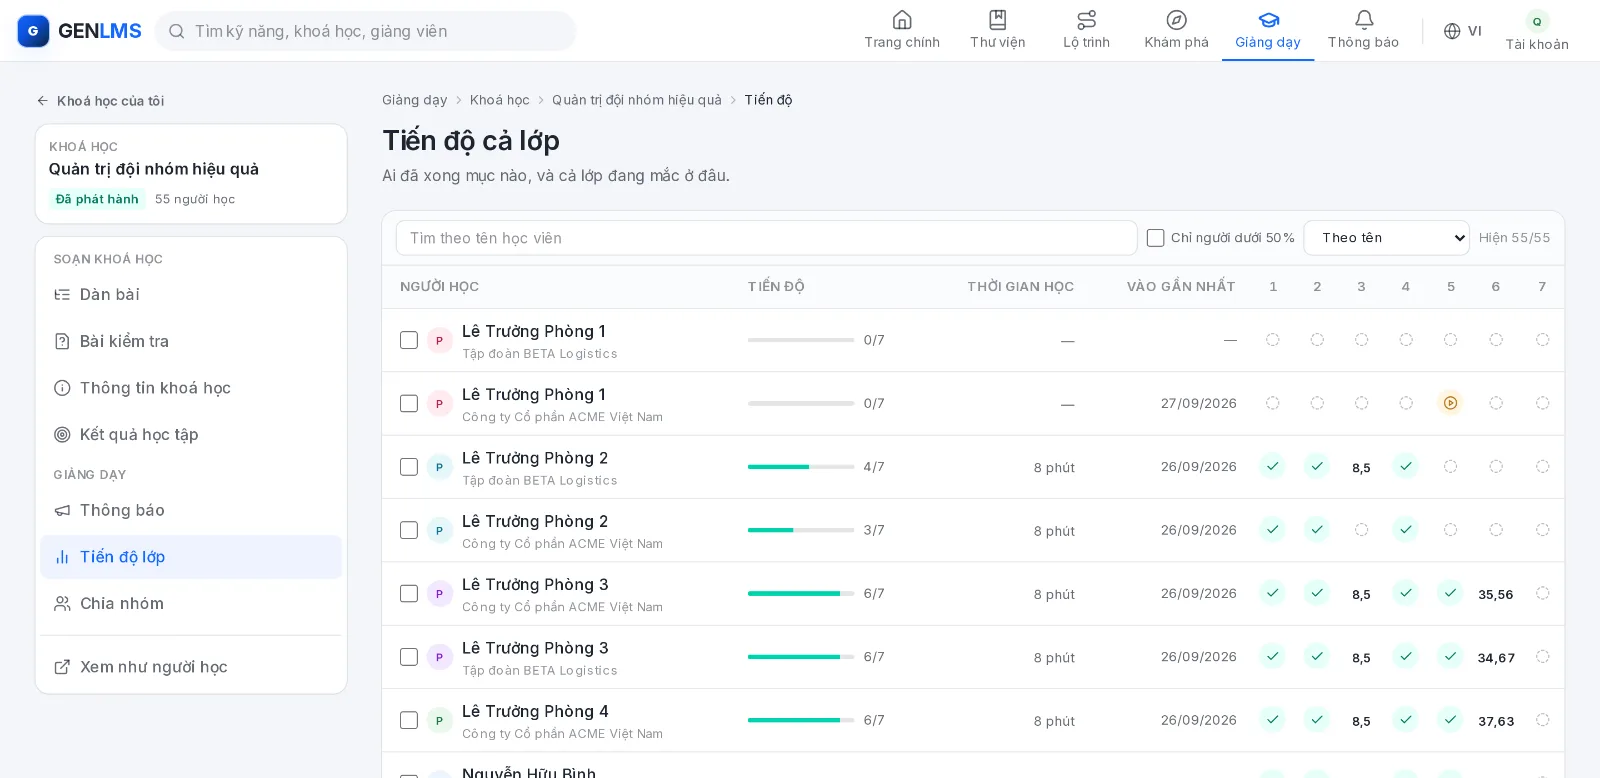The image size is (1600, 778).
Task: Toggle Chỉ người dưới 50% checkbox
Action: tap(1155, 238)
